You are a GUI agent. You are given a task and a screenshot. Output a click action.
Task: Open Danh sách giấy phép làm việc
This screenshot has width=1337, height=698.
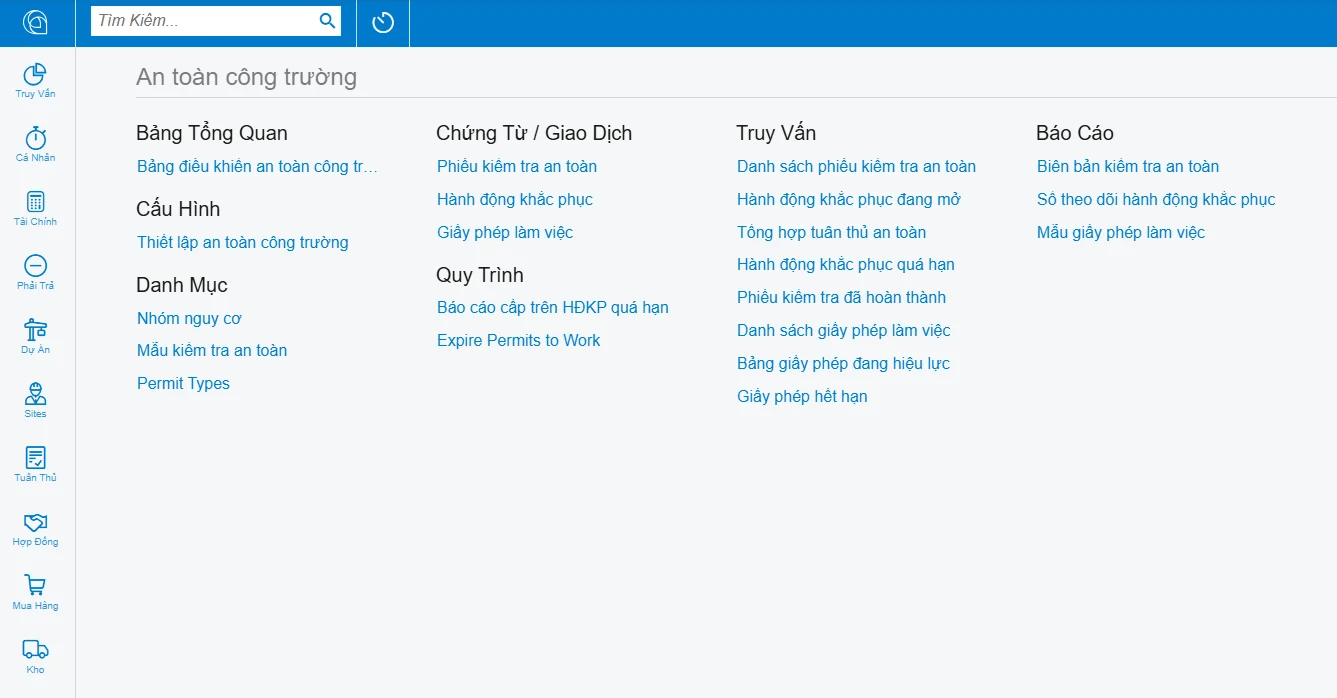pos(844,331)
